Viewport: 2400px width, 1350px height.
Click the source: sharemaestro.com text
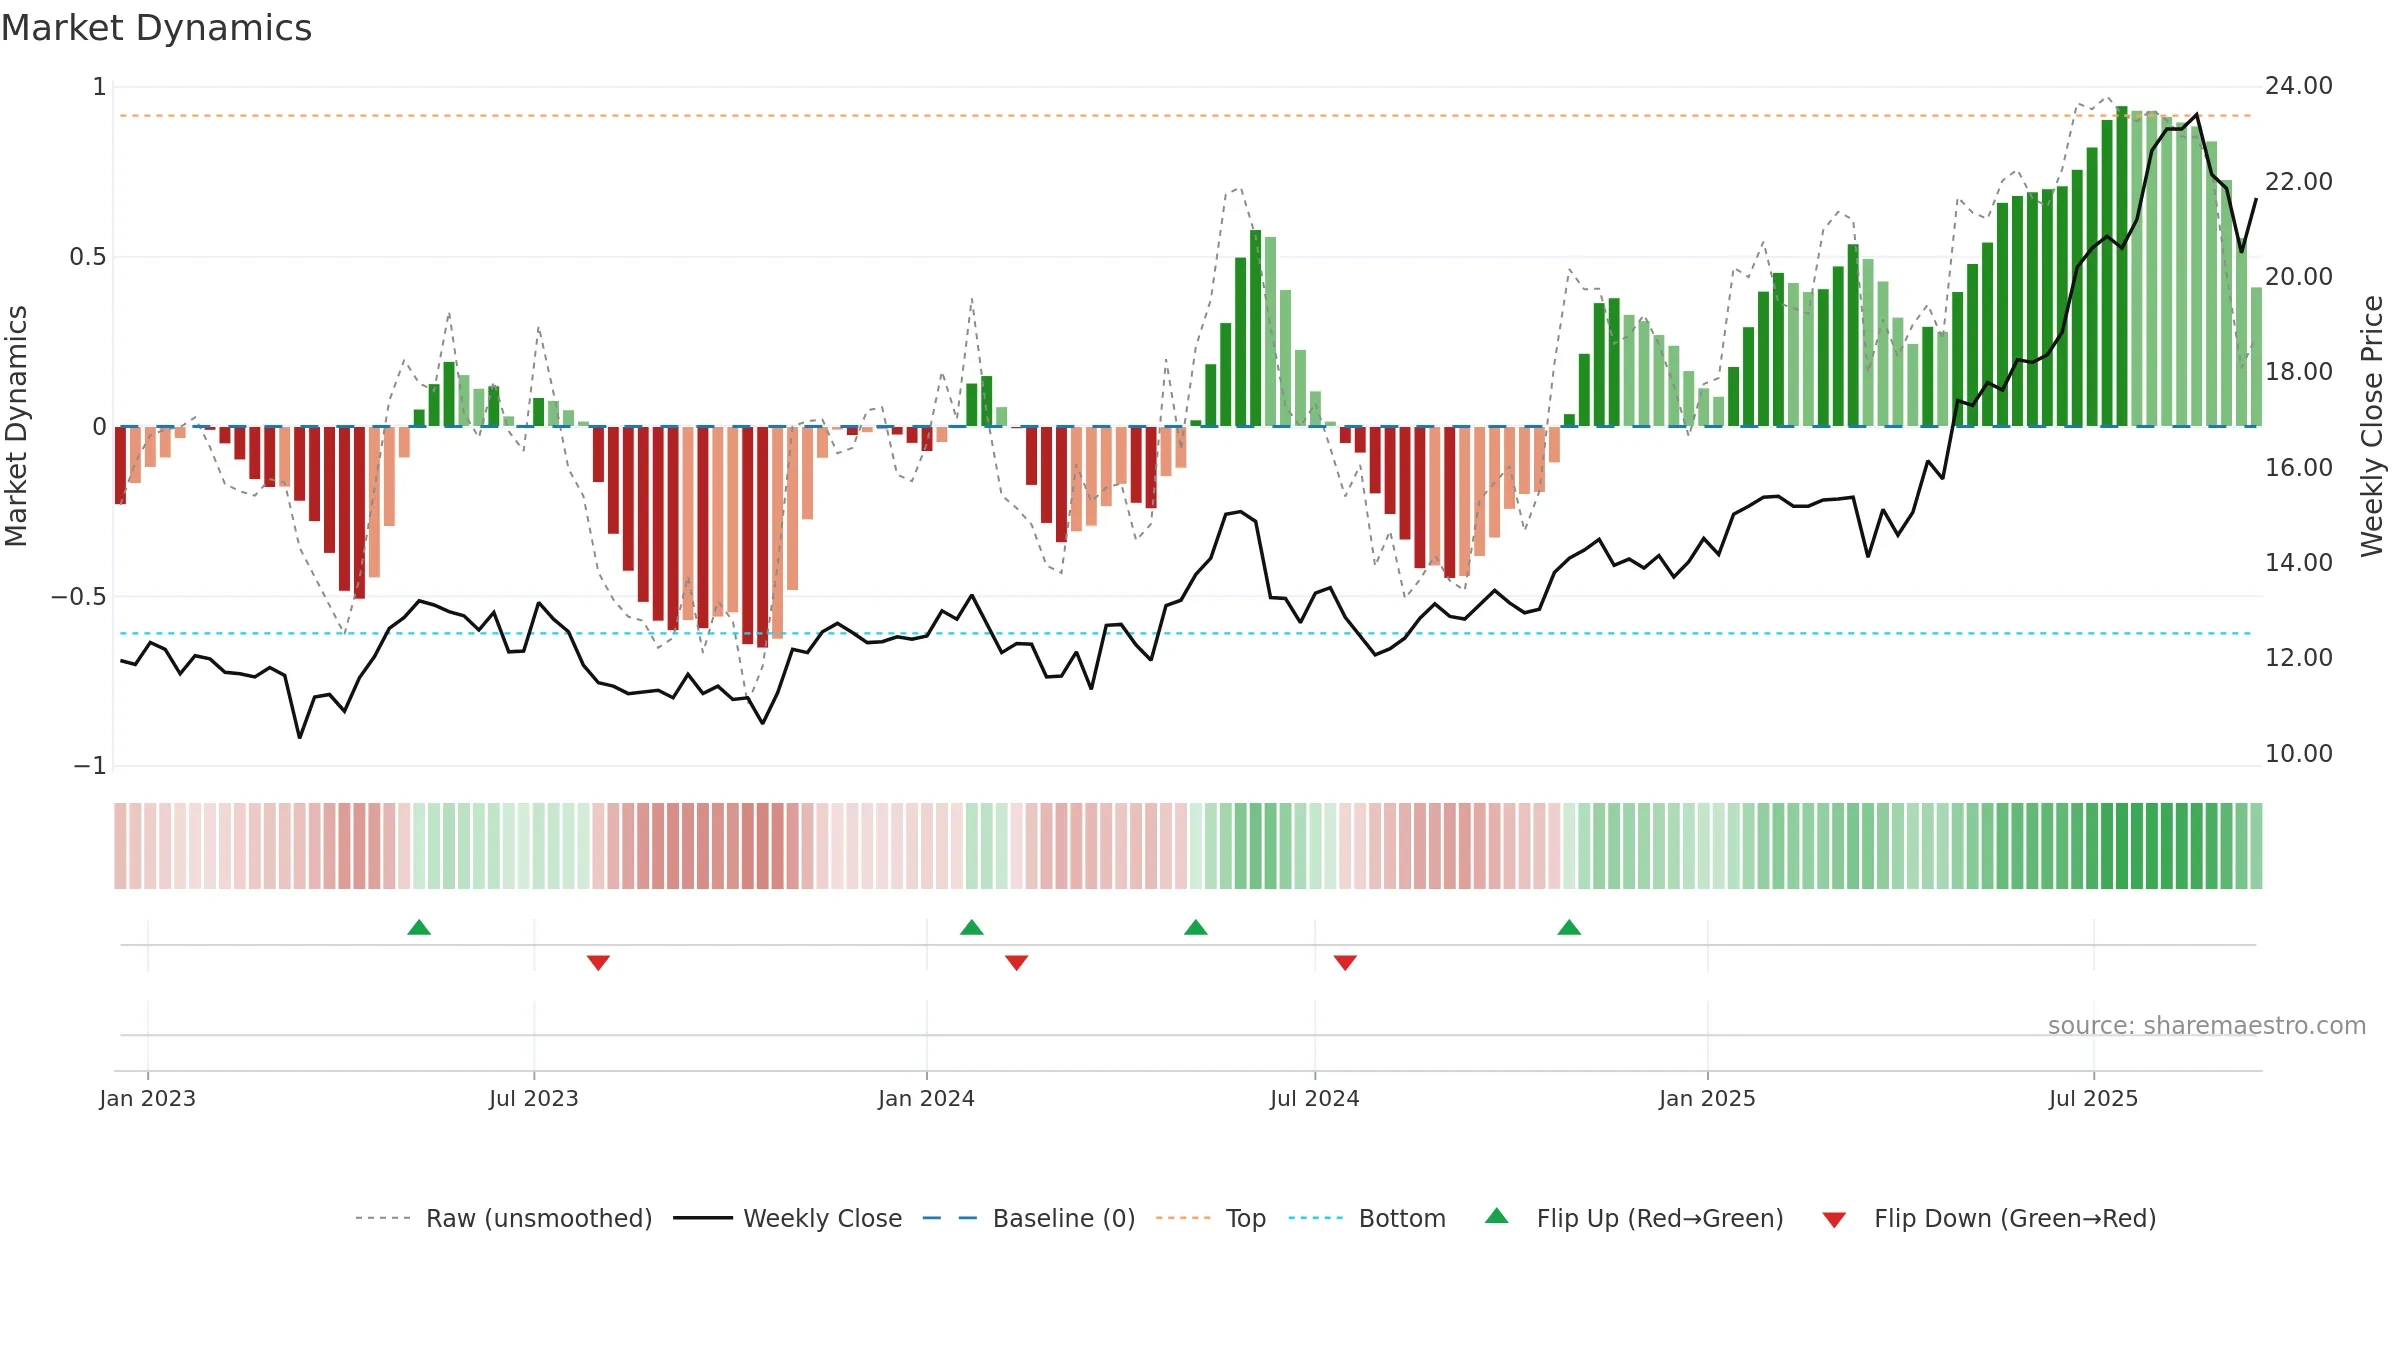click(x=2207, y=1025)
